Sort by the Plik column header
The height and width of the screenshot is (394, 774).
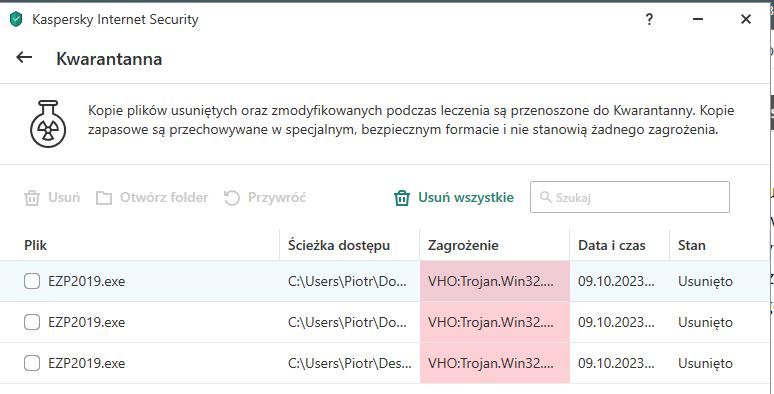36,245
